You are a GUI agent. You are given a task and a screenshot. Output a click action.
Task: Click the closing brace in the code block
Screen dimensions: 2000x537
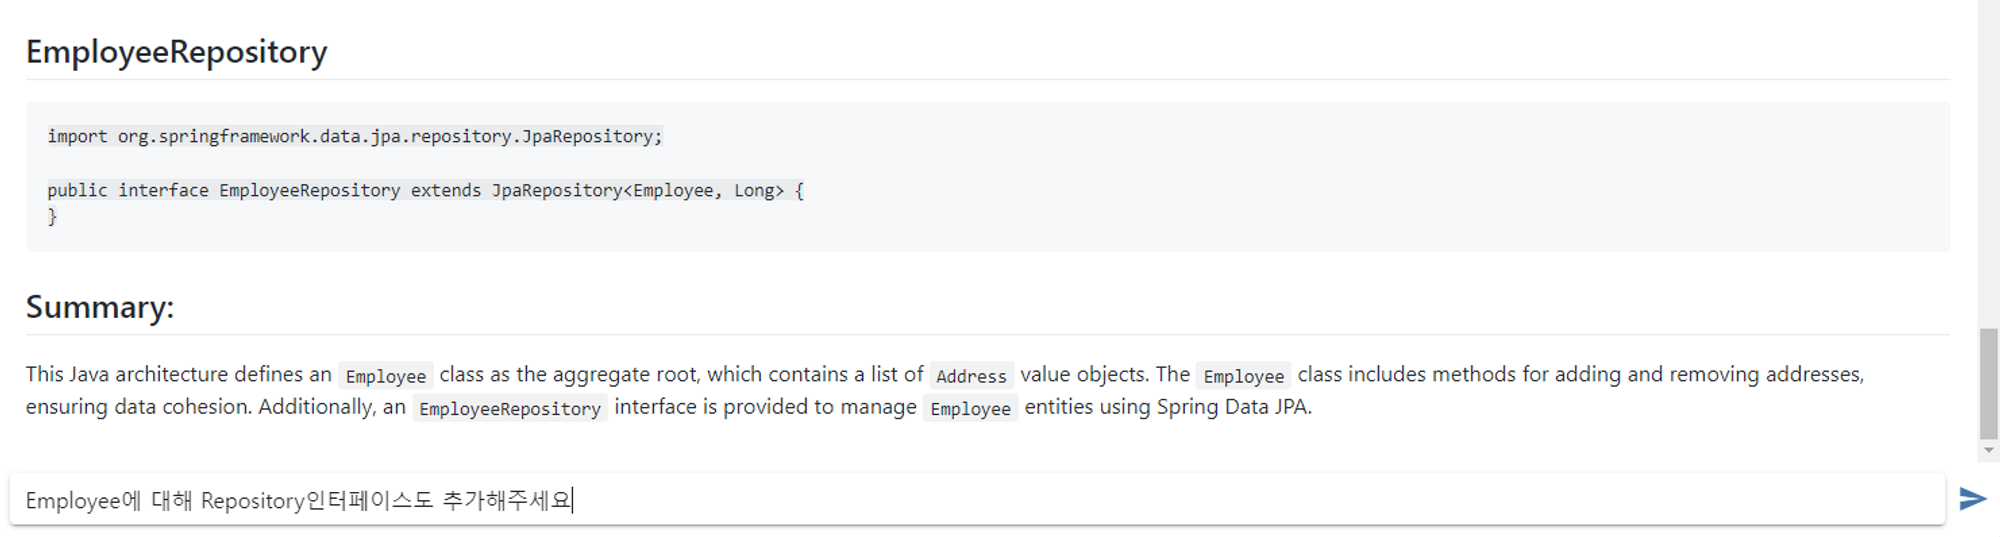pos(52,216)
